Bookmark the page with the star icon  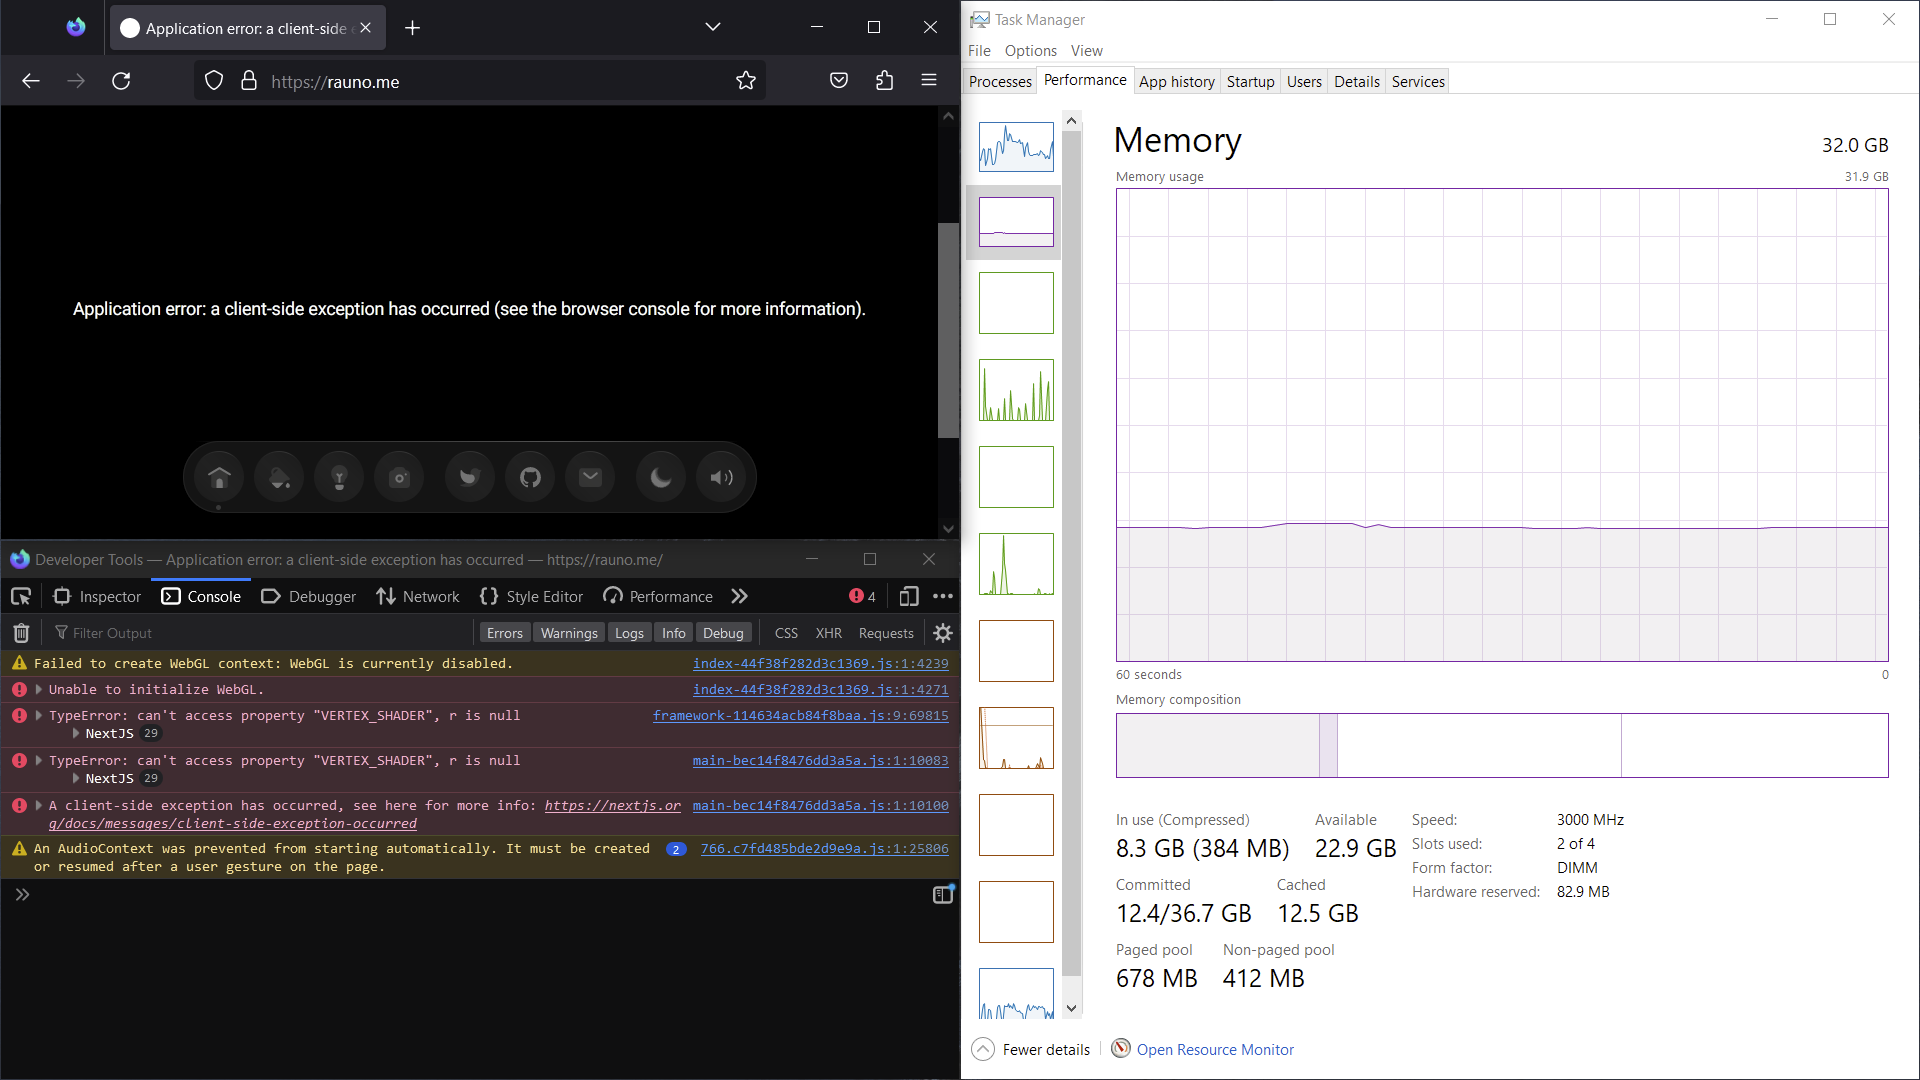tap(746, 81)
